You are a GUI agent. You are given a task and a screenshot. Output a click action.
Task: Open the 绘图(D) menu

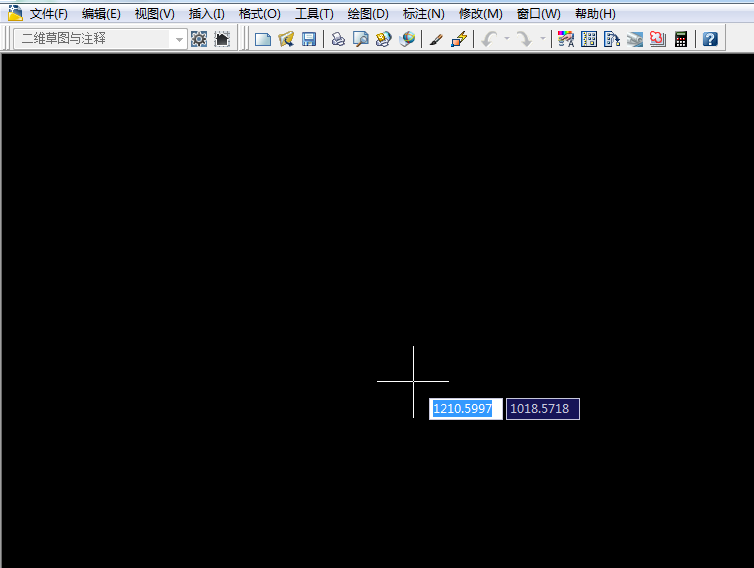tap(368, 14)
